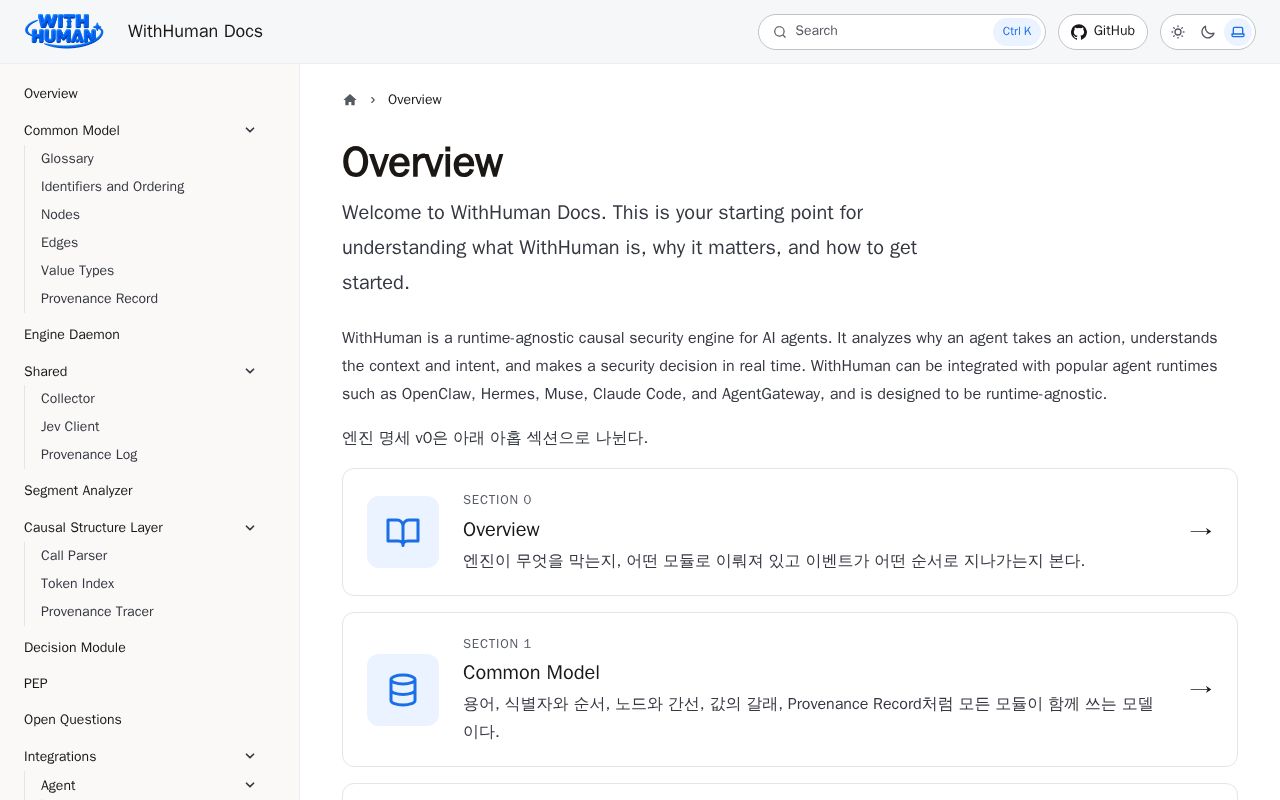Click the WithHuman logo
Screen dimensions: 1280x800
(x=64, y=31)
